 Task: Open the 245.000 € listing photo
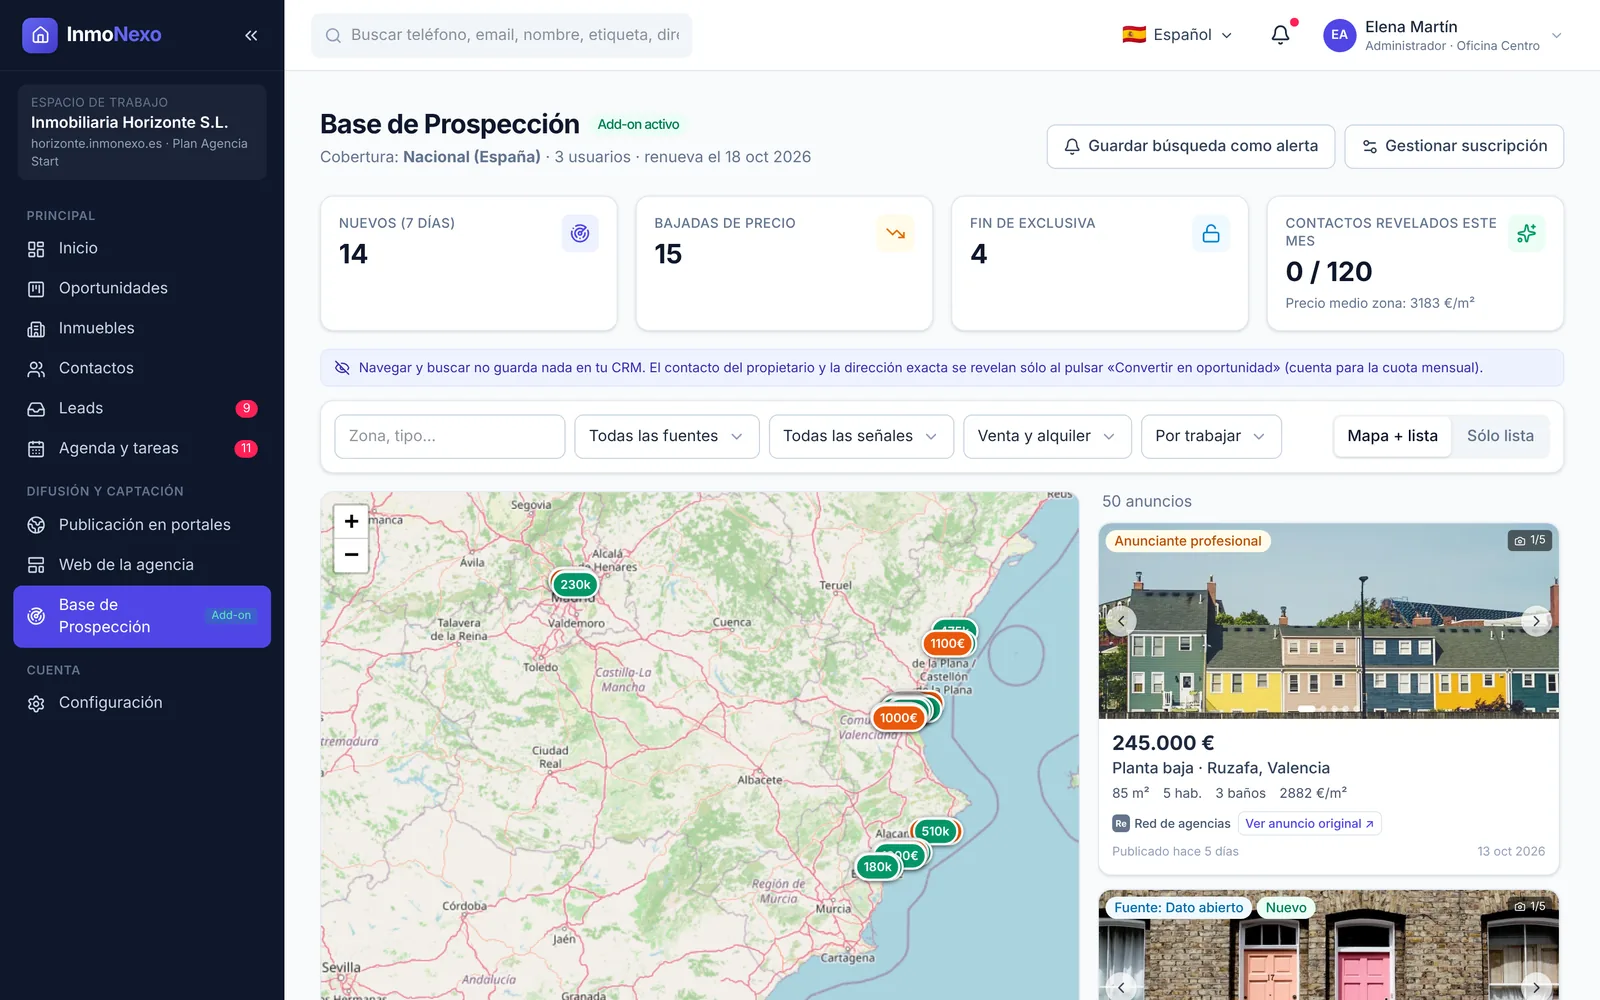pos(1329,620)
